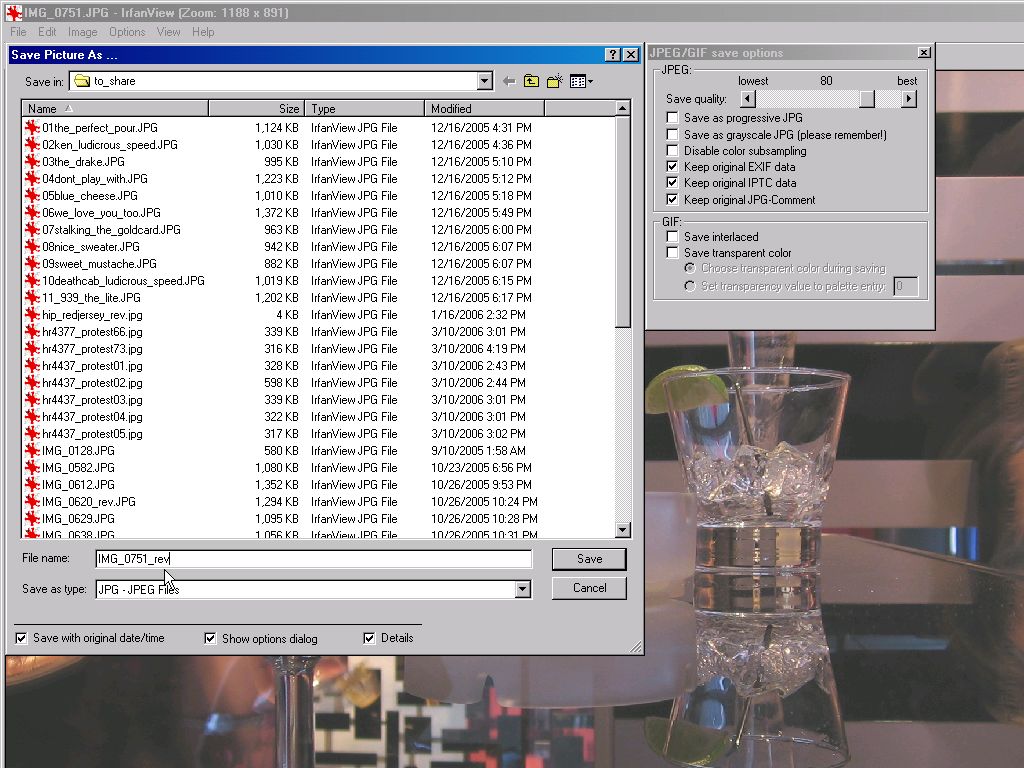
Task: Select file icon for hip_redjersey_rev.jpg
Action: 32,314
